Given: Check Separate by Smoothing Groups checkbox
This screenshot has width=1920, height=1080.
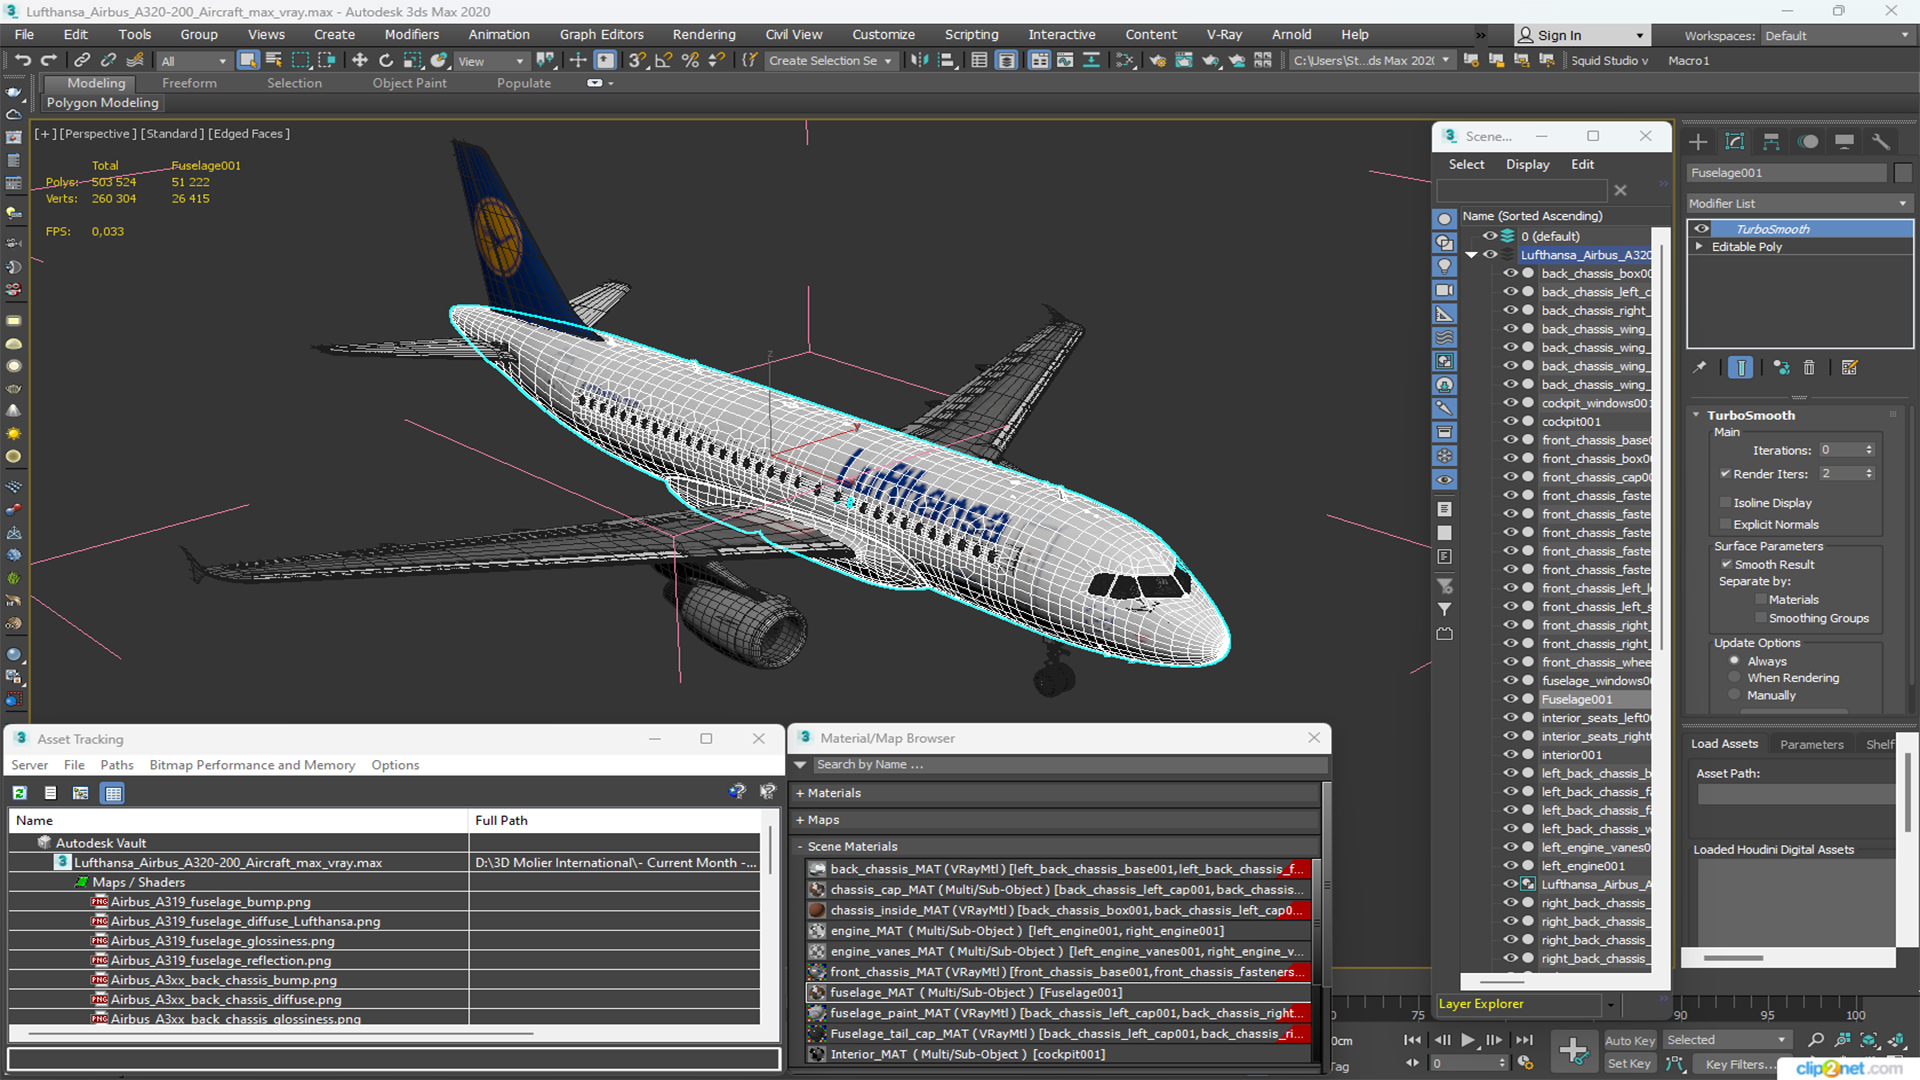Looking at the screenshot, I should coord(1760,619).
